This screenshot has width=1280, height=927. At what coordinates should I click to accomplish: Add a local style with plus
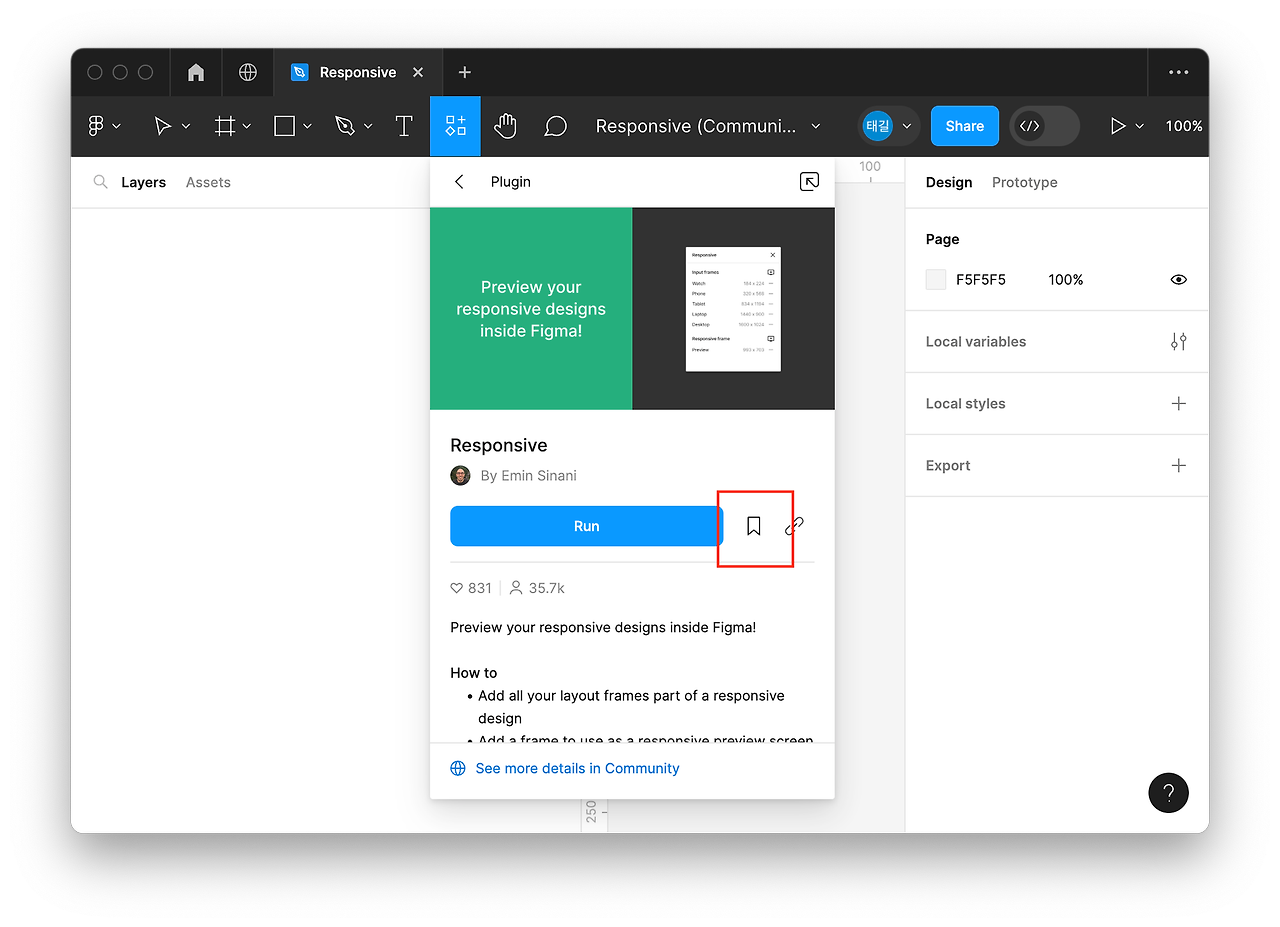1179,404
